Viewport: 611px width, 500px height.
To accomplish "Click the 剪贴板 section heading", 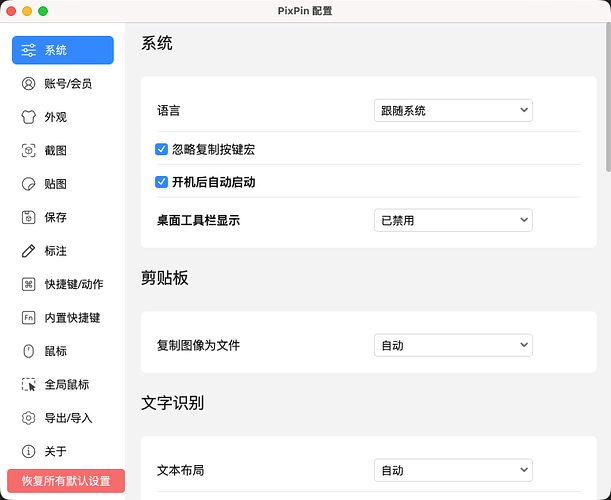I will coord(164,278).
